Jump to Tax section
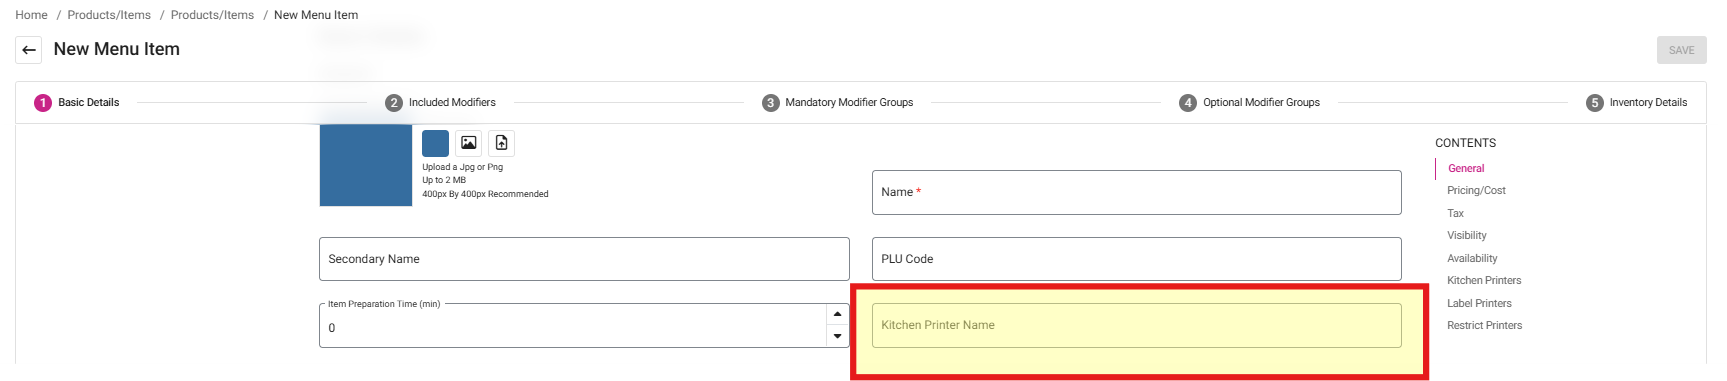This screenshot has height=381, width=1727. click(x=1455, y=213)
